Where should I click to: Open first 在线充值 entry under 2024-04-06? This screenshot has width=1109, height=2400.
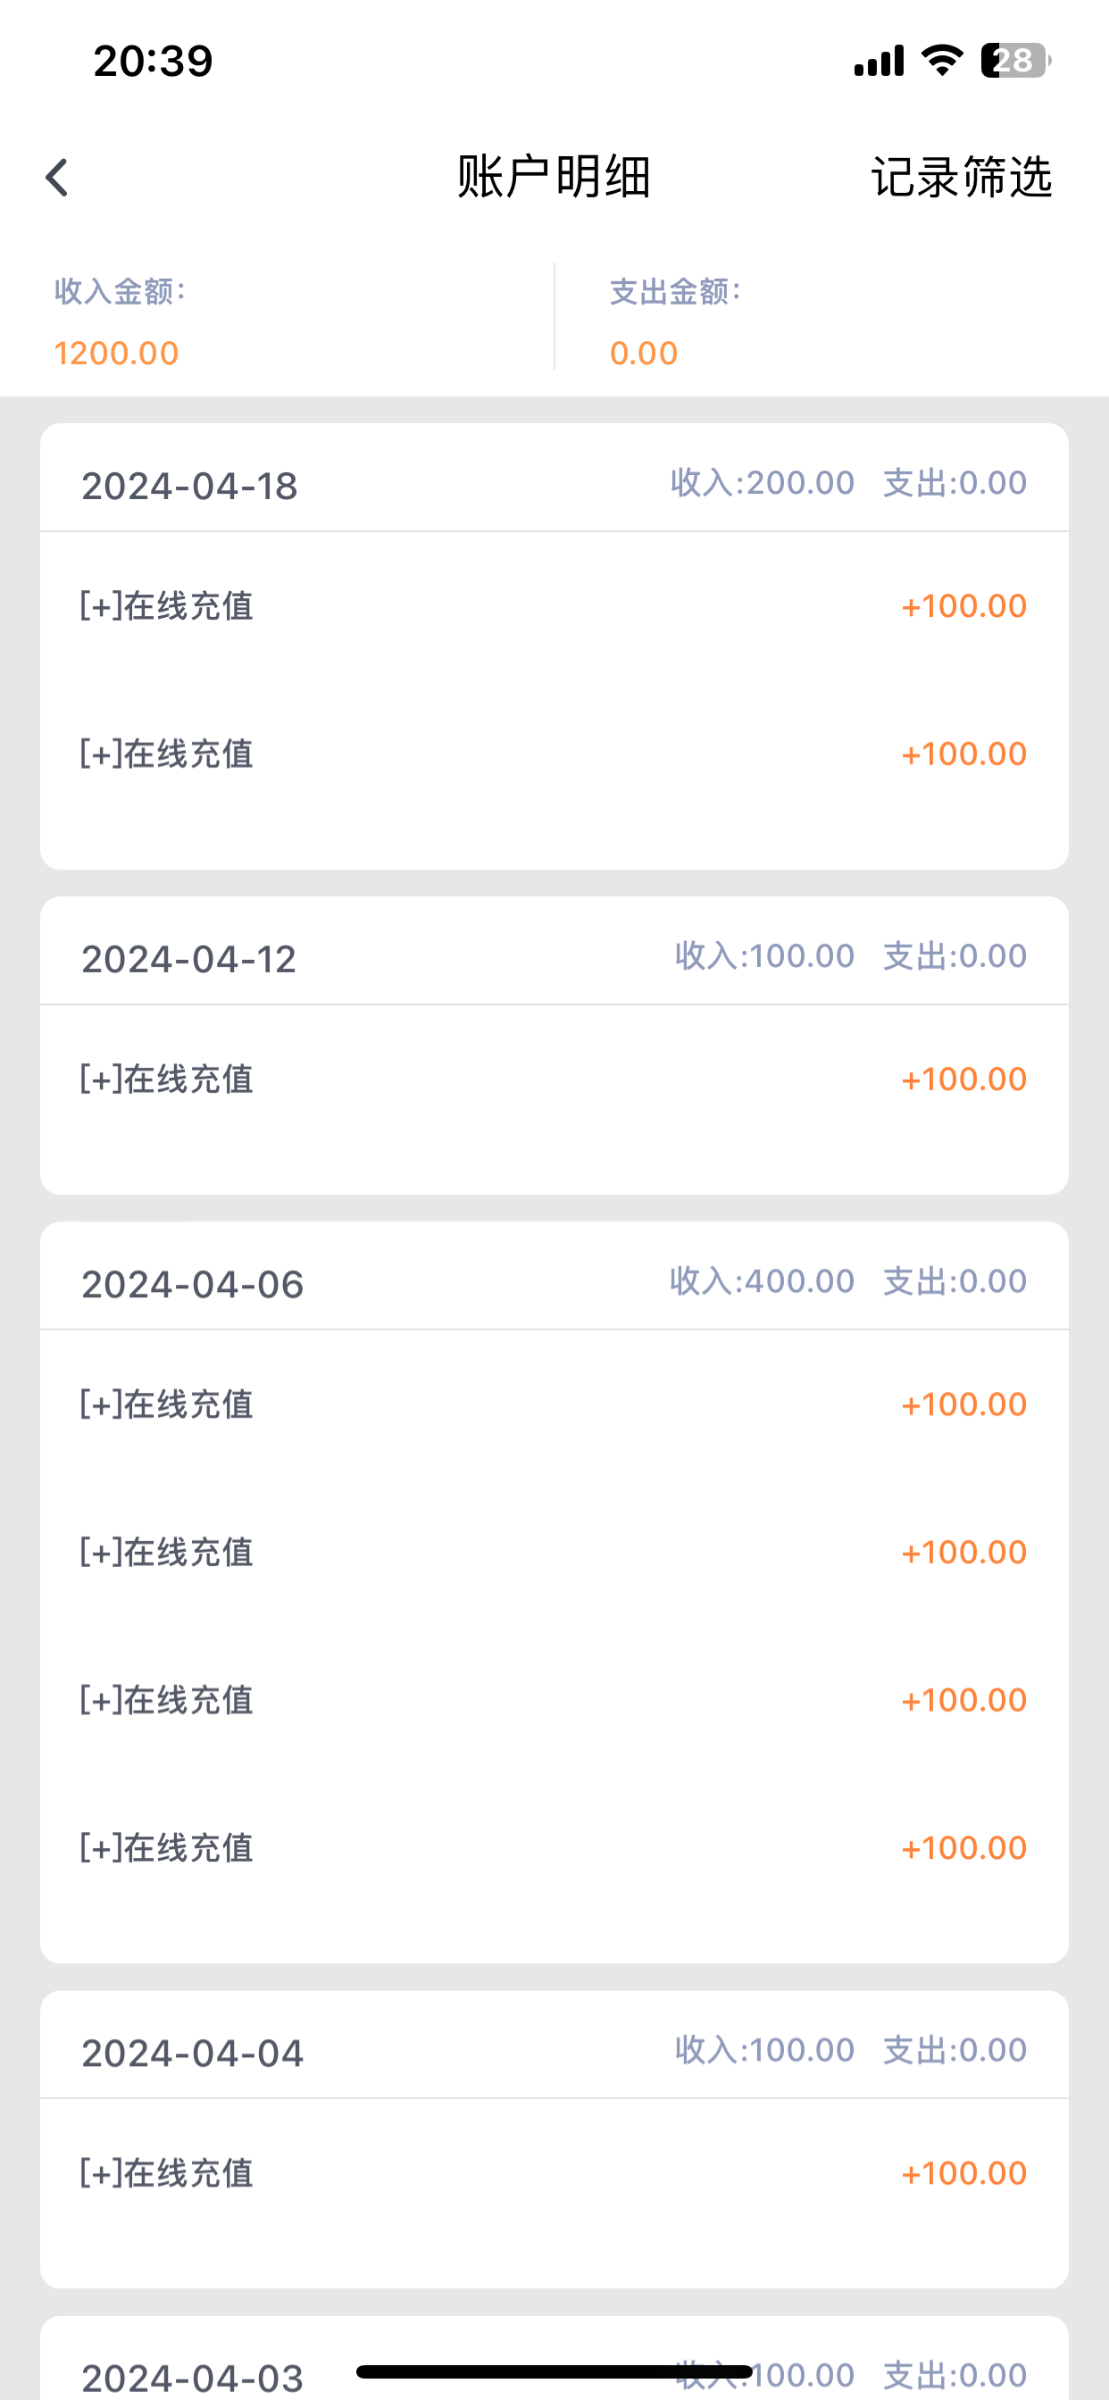coord(554,1404)
